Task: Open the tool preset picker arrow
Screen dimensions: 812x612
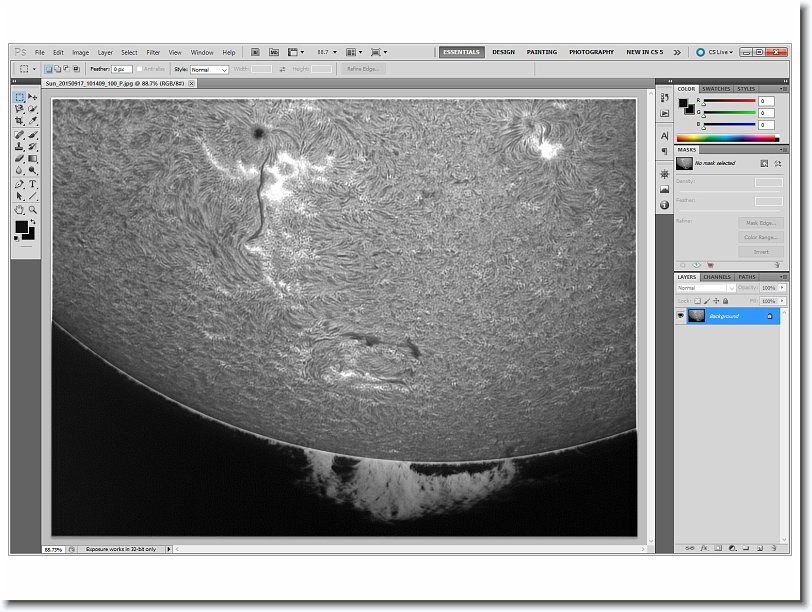Action: tap(34, 69)
